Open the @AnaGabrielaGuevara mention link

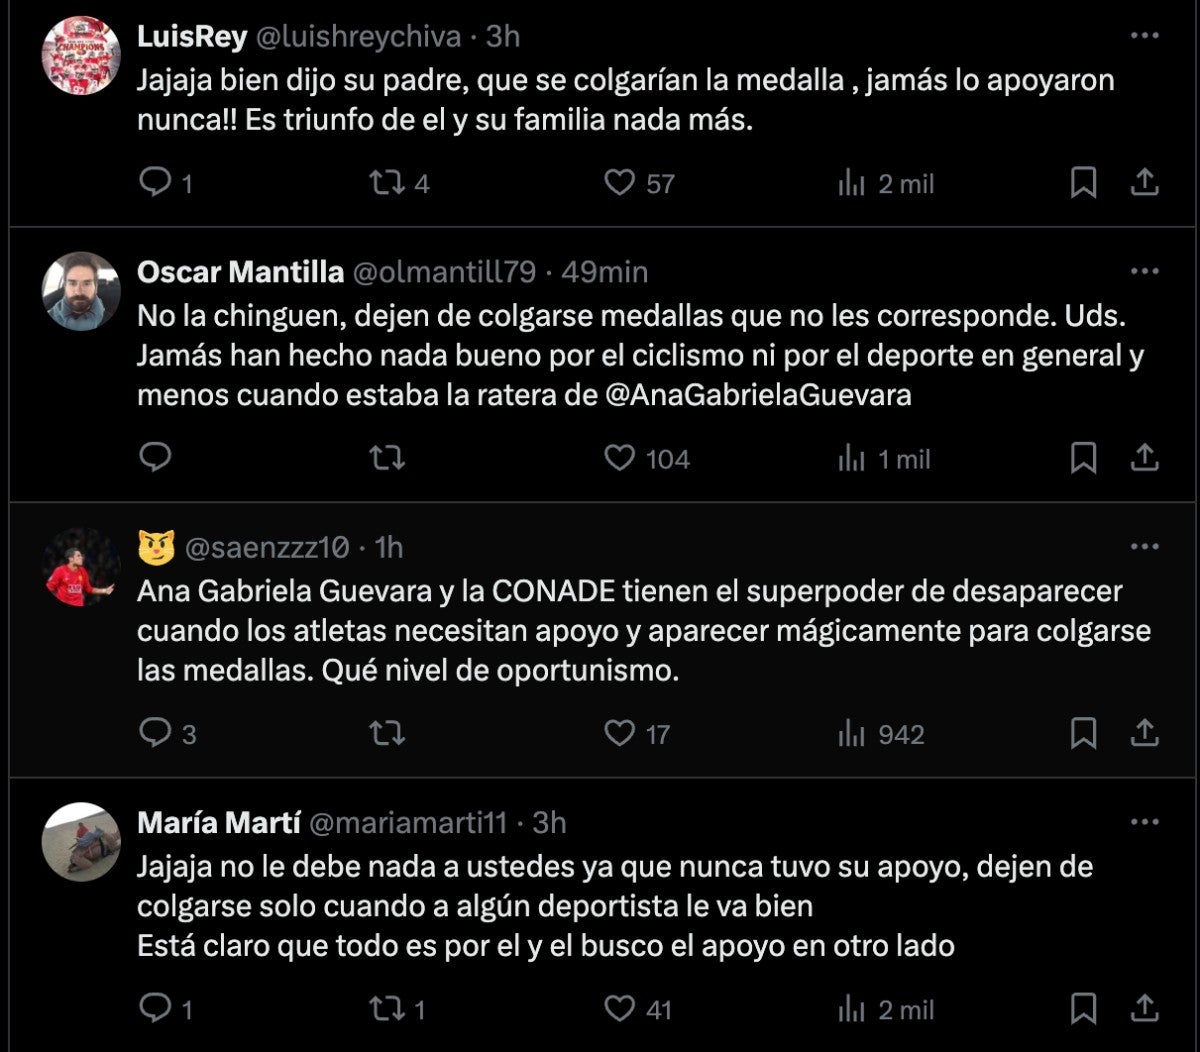point(759,395)
